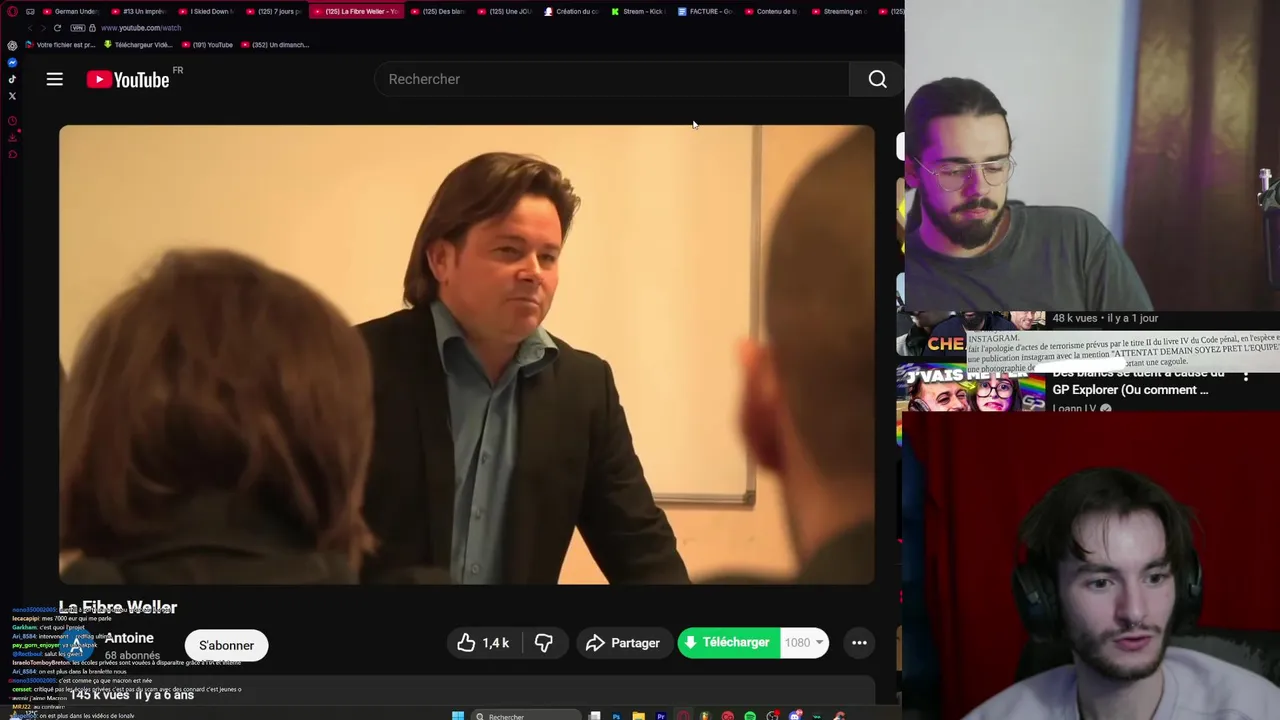Subscribe with the S'abonner button
The image size is (1280, 720).
coord(226,645)
